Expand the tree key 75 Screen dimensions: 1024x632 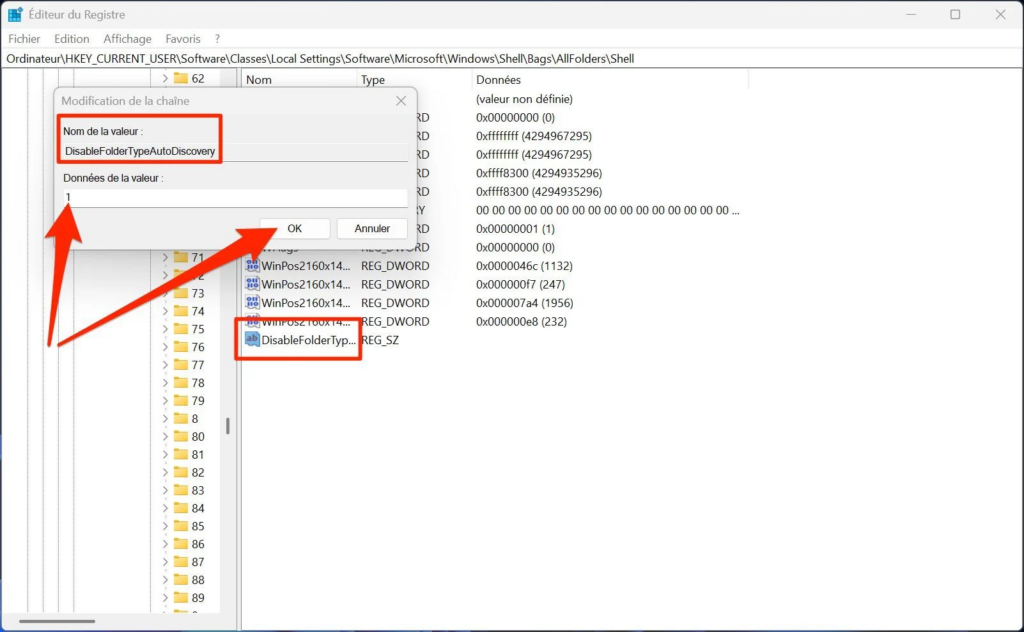(165, 329)
